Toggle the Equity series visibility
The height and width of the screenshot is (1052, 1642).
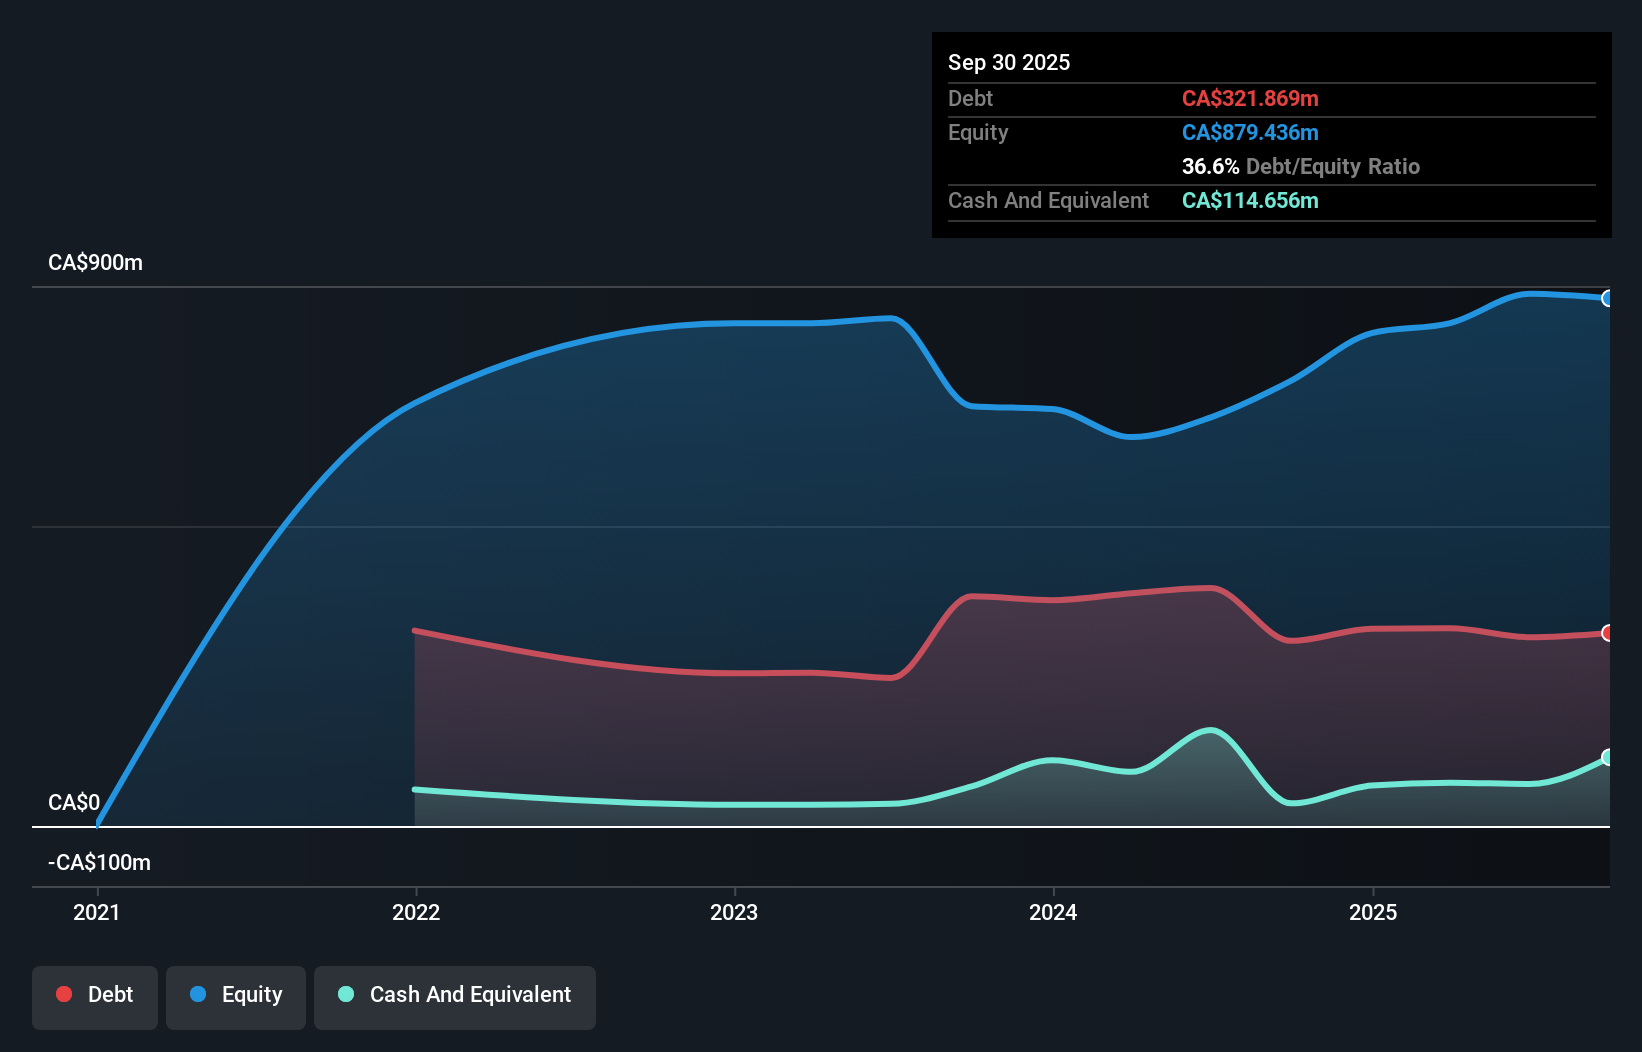(x=236, y=995)
